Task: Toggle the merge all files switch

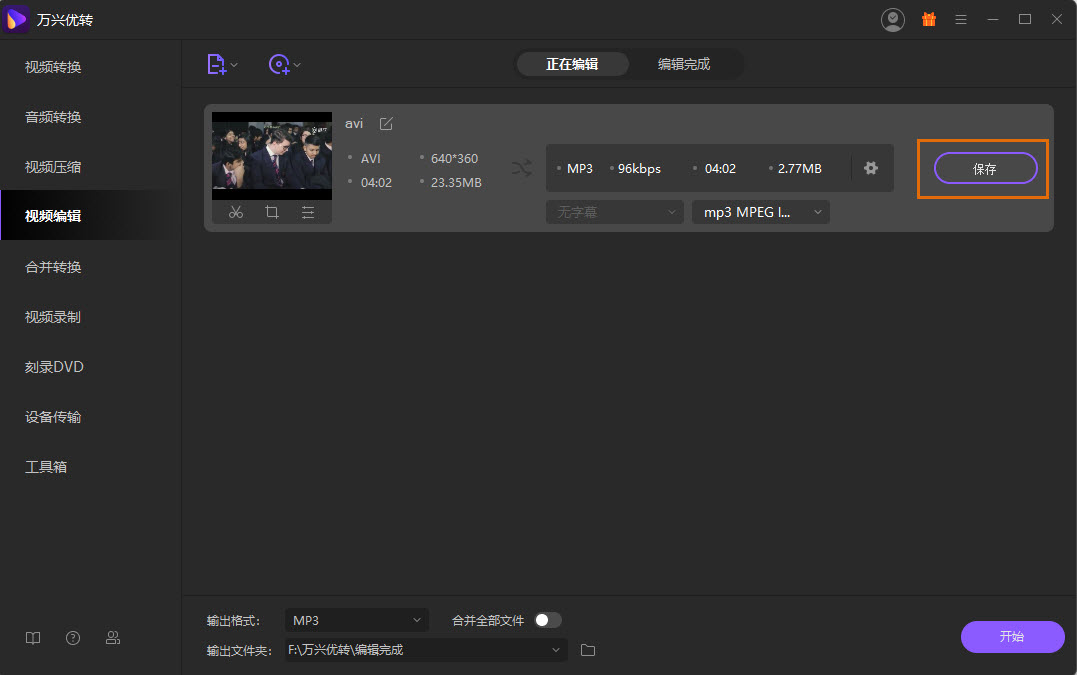Action: (x=547, y=620)
